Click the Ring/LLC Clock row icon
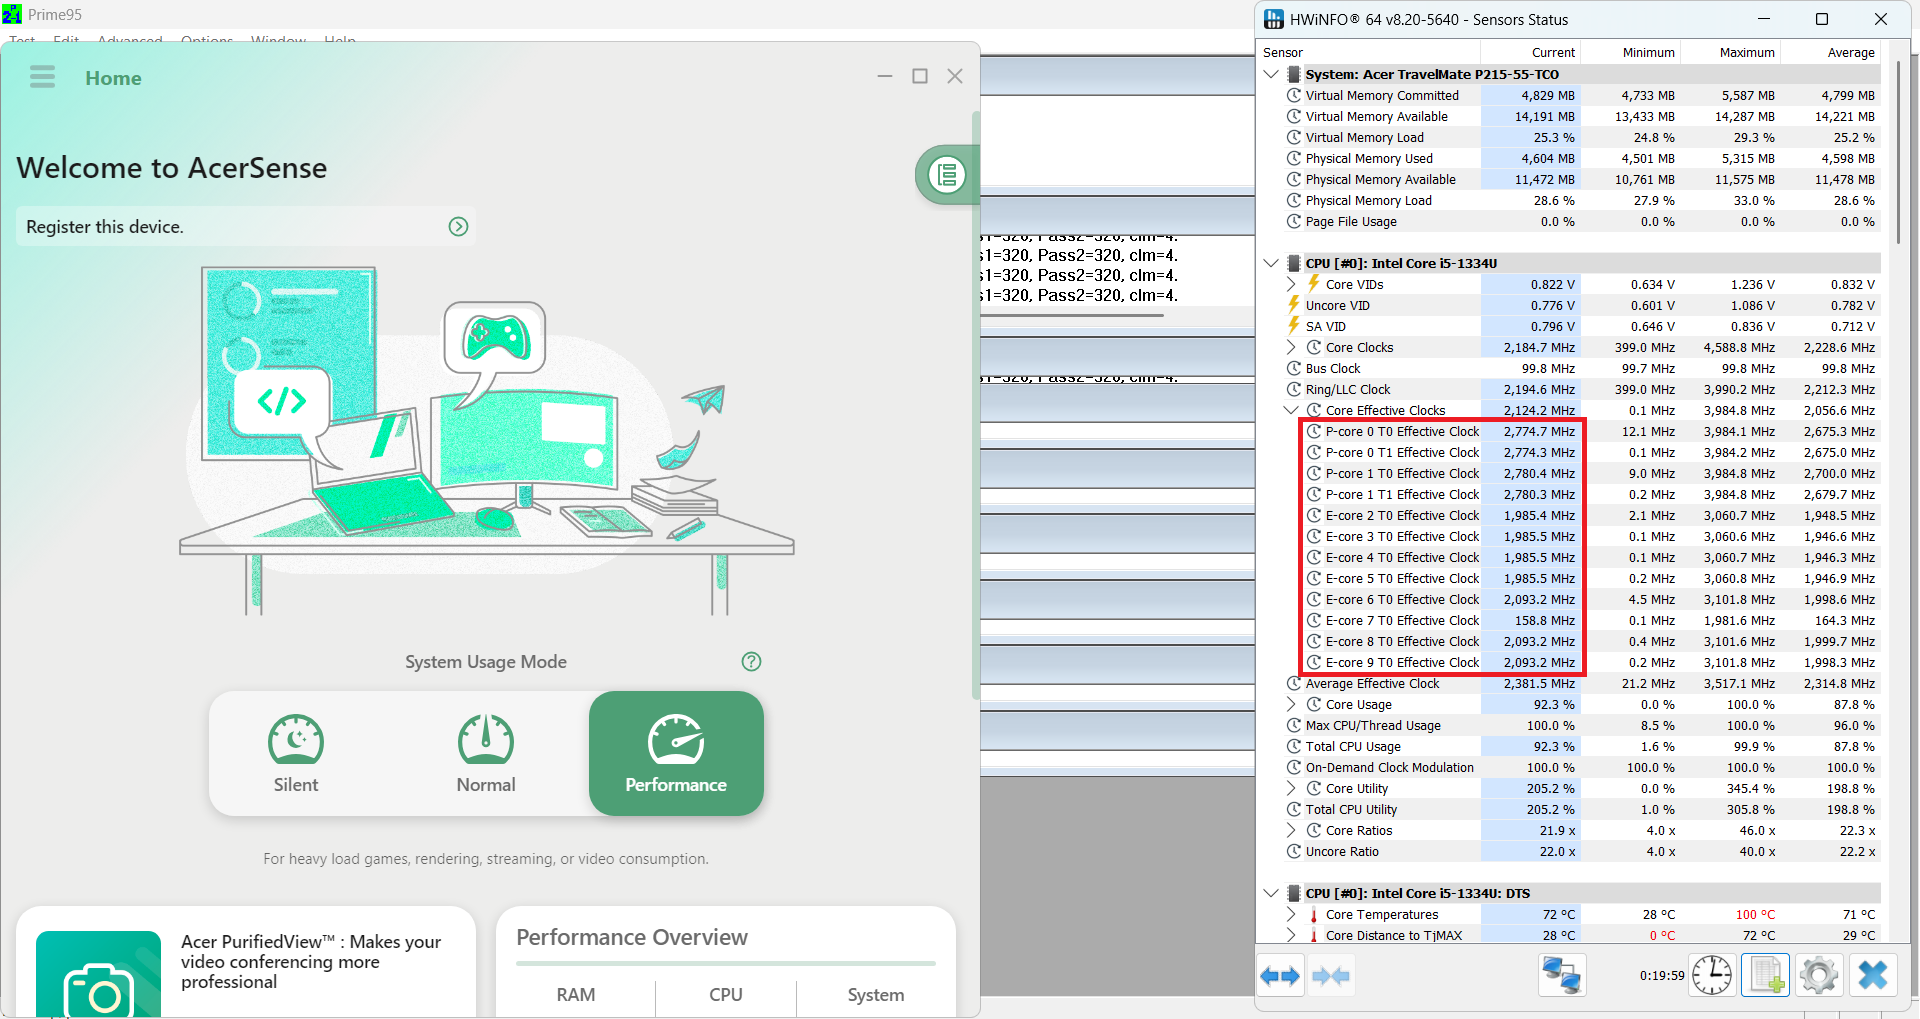 point(1294,389)
